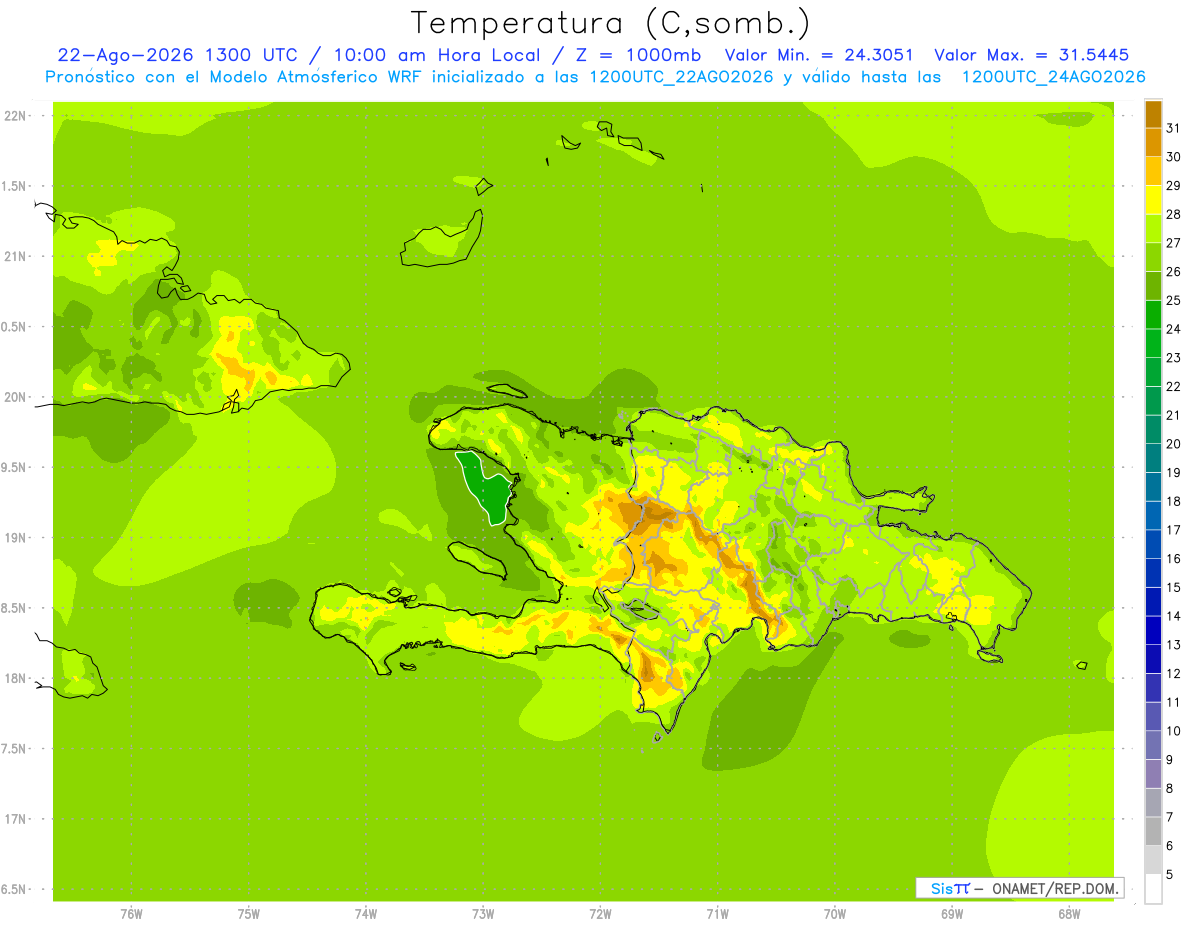Click the teal color bar segment between 19 and 20
This screenshot has width=1200, height=927.
pyautogui.click(x=1153, y=458)
